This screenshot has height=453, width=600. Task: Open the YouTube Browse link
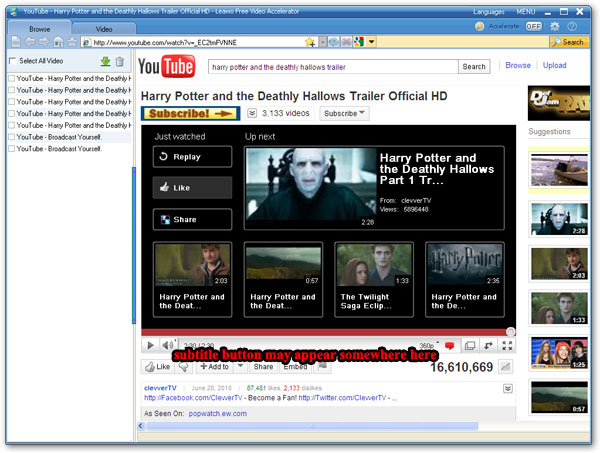pyautogui.click(x=518, y=65)
